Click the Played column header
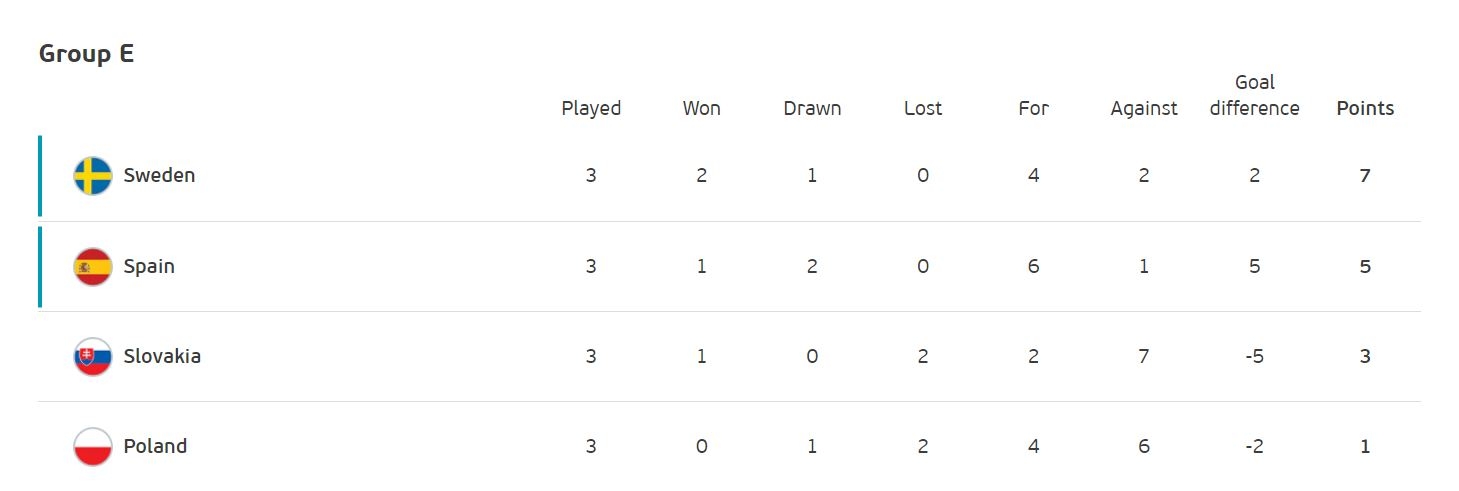The height and width of the screenshot is (491, 1459). pyautogui.click(x=591, y=109)
